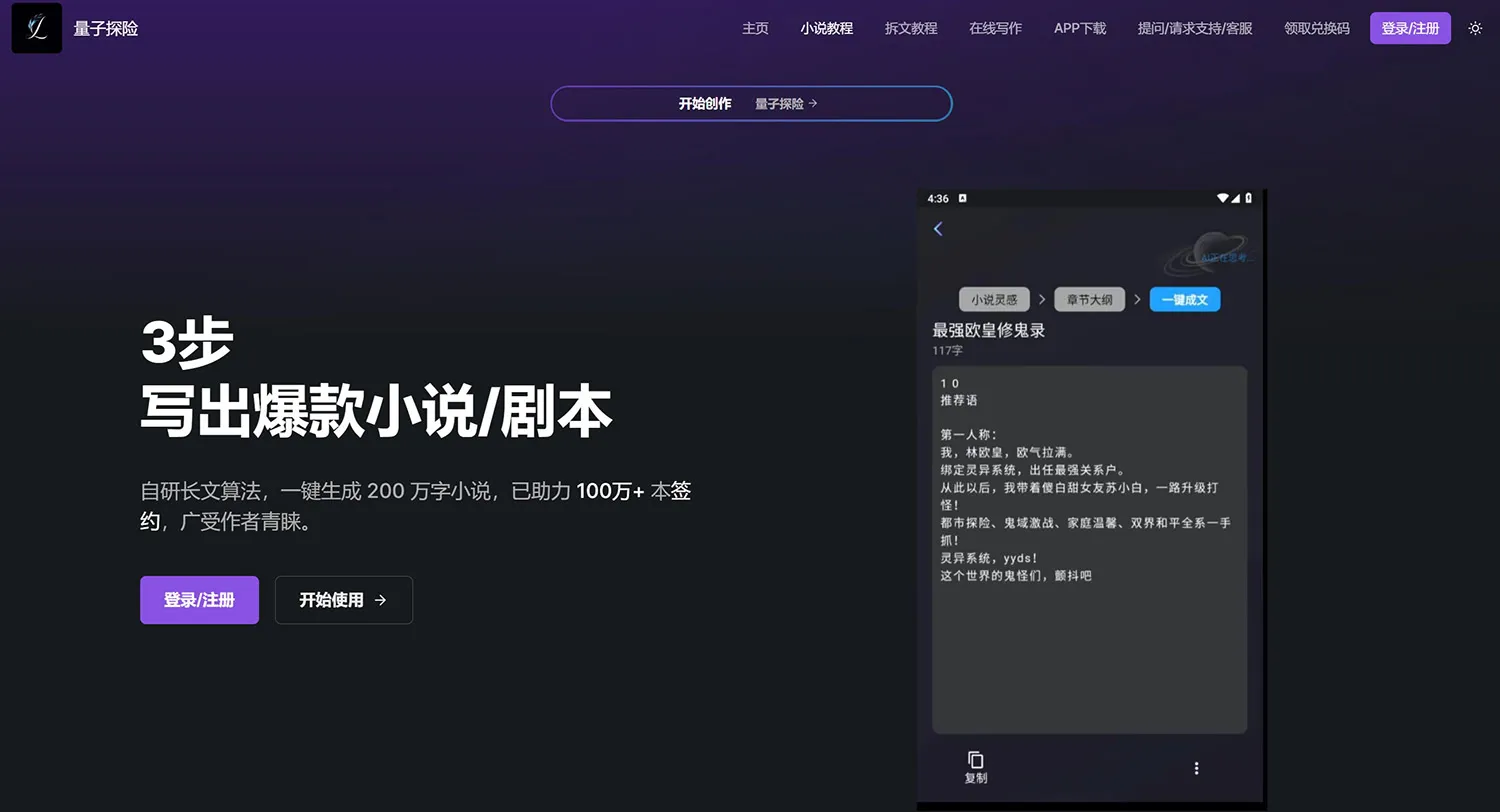Open the 小说教程 nav item
The height and width of the screenshot is (812, 1500).
[826, 28]
